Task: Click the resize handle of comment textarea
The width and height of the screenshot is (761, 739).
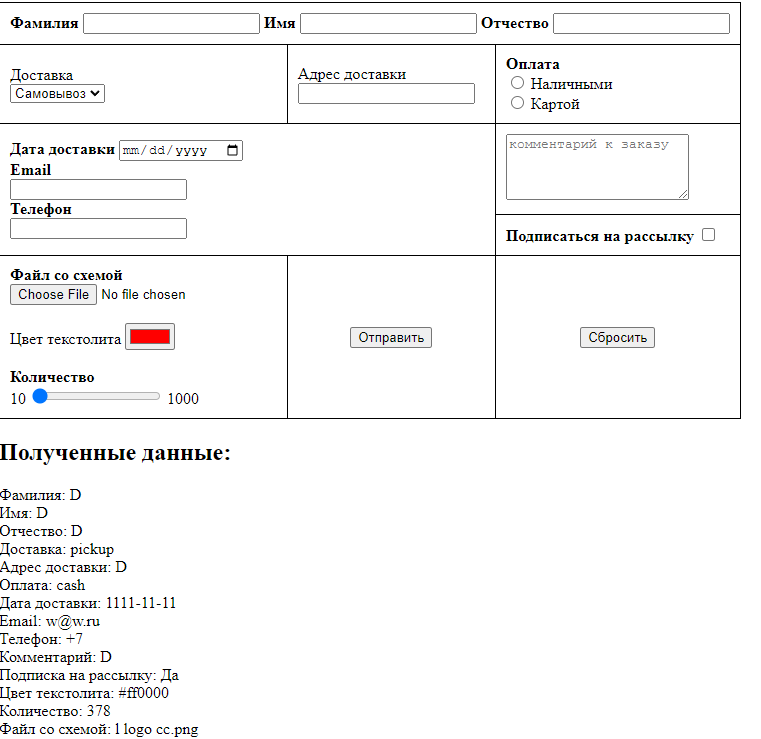Action: coord(683,194)
